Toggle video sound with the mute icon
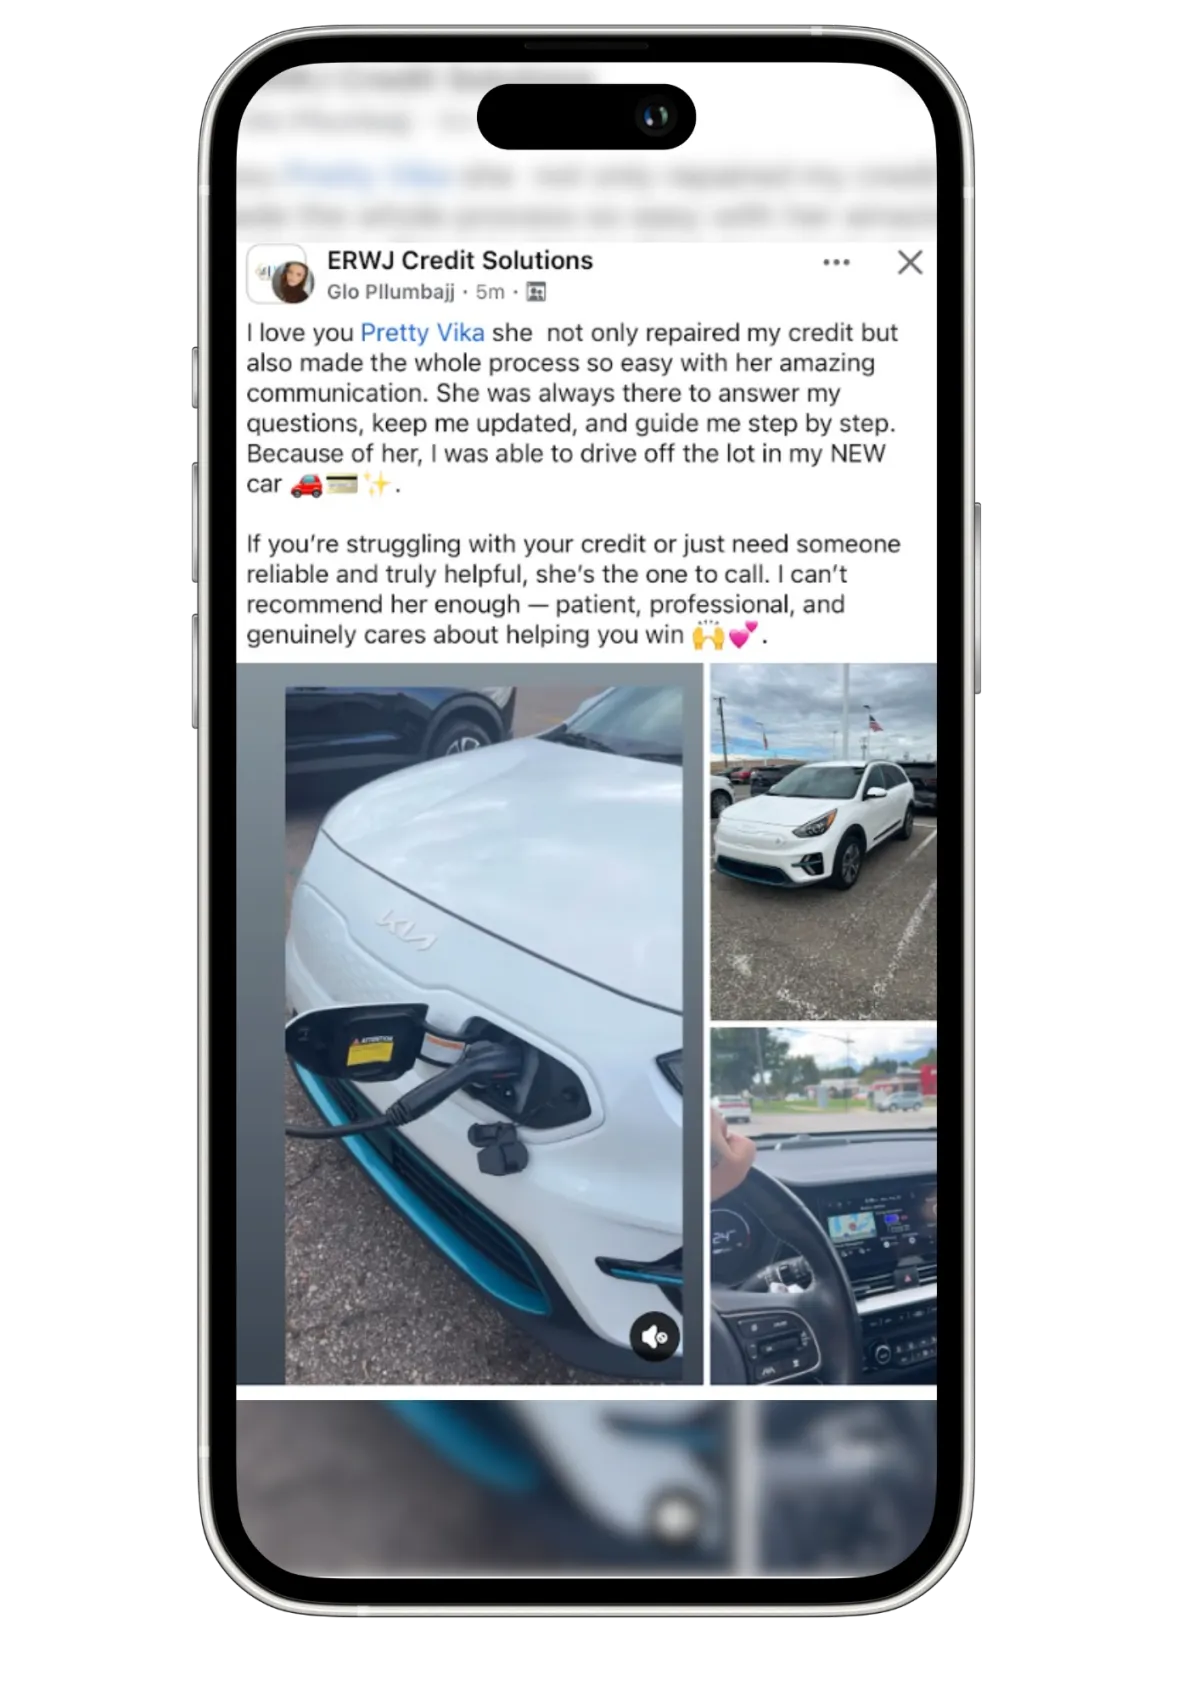 tap(655, 1337)
